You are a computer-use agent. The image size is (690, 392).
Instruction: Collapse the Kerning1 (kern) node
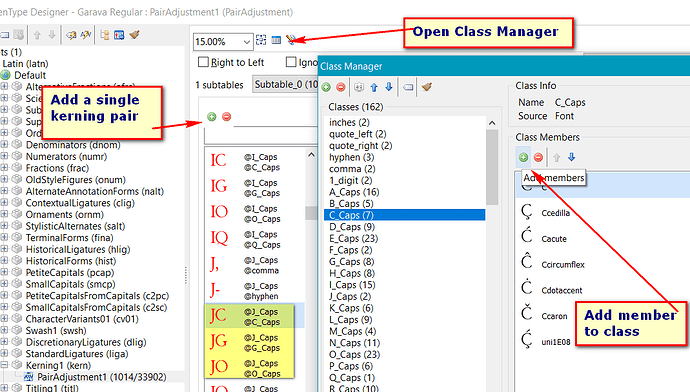pyautogui.click(x=4, y=365)
